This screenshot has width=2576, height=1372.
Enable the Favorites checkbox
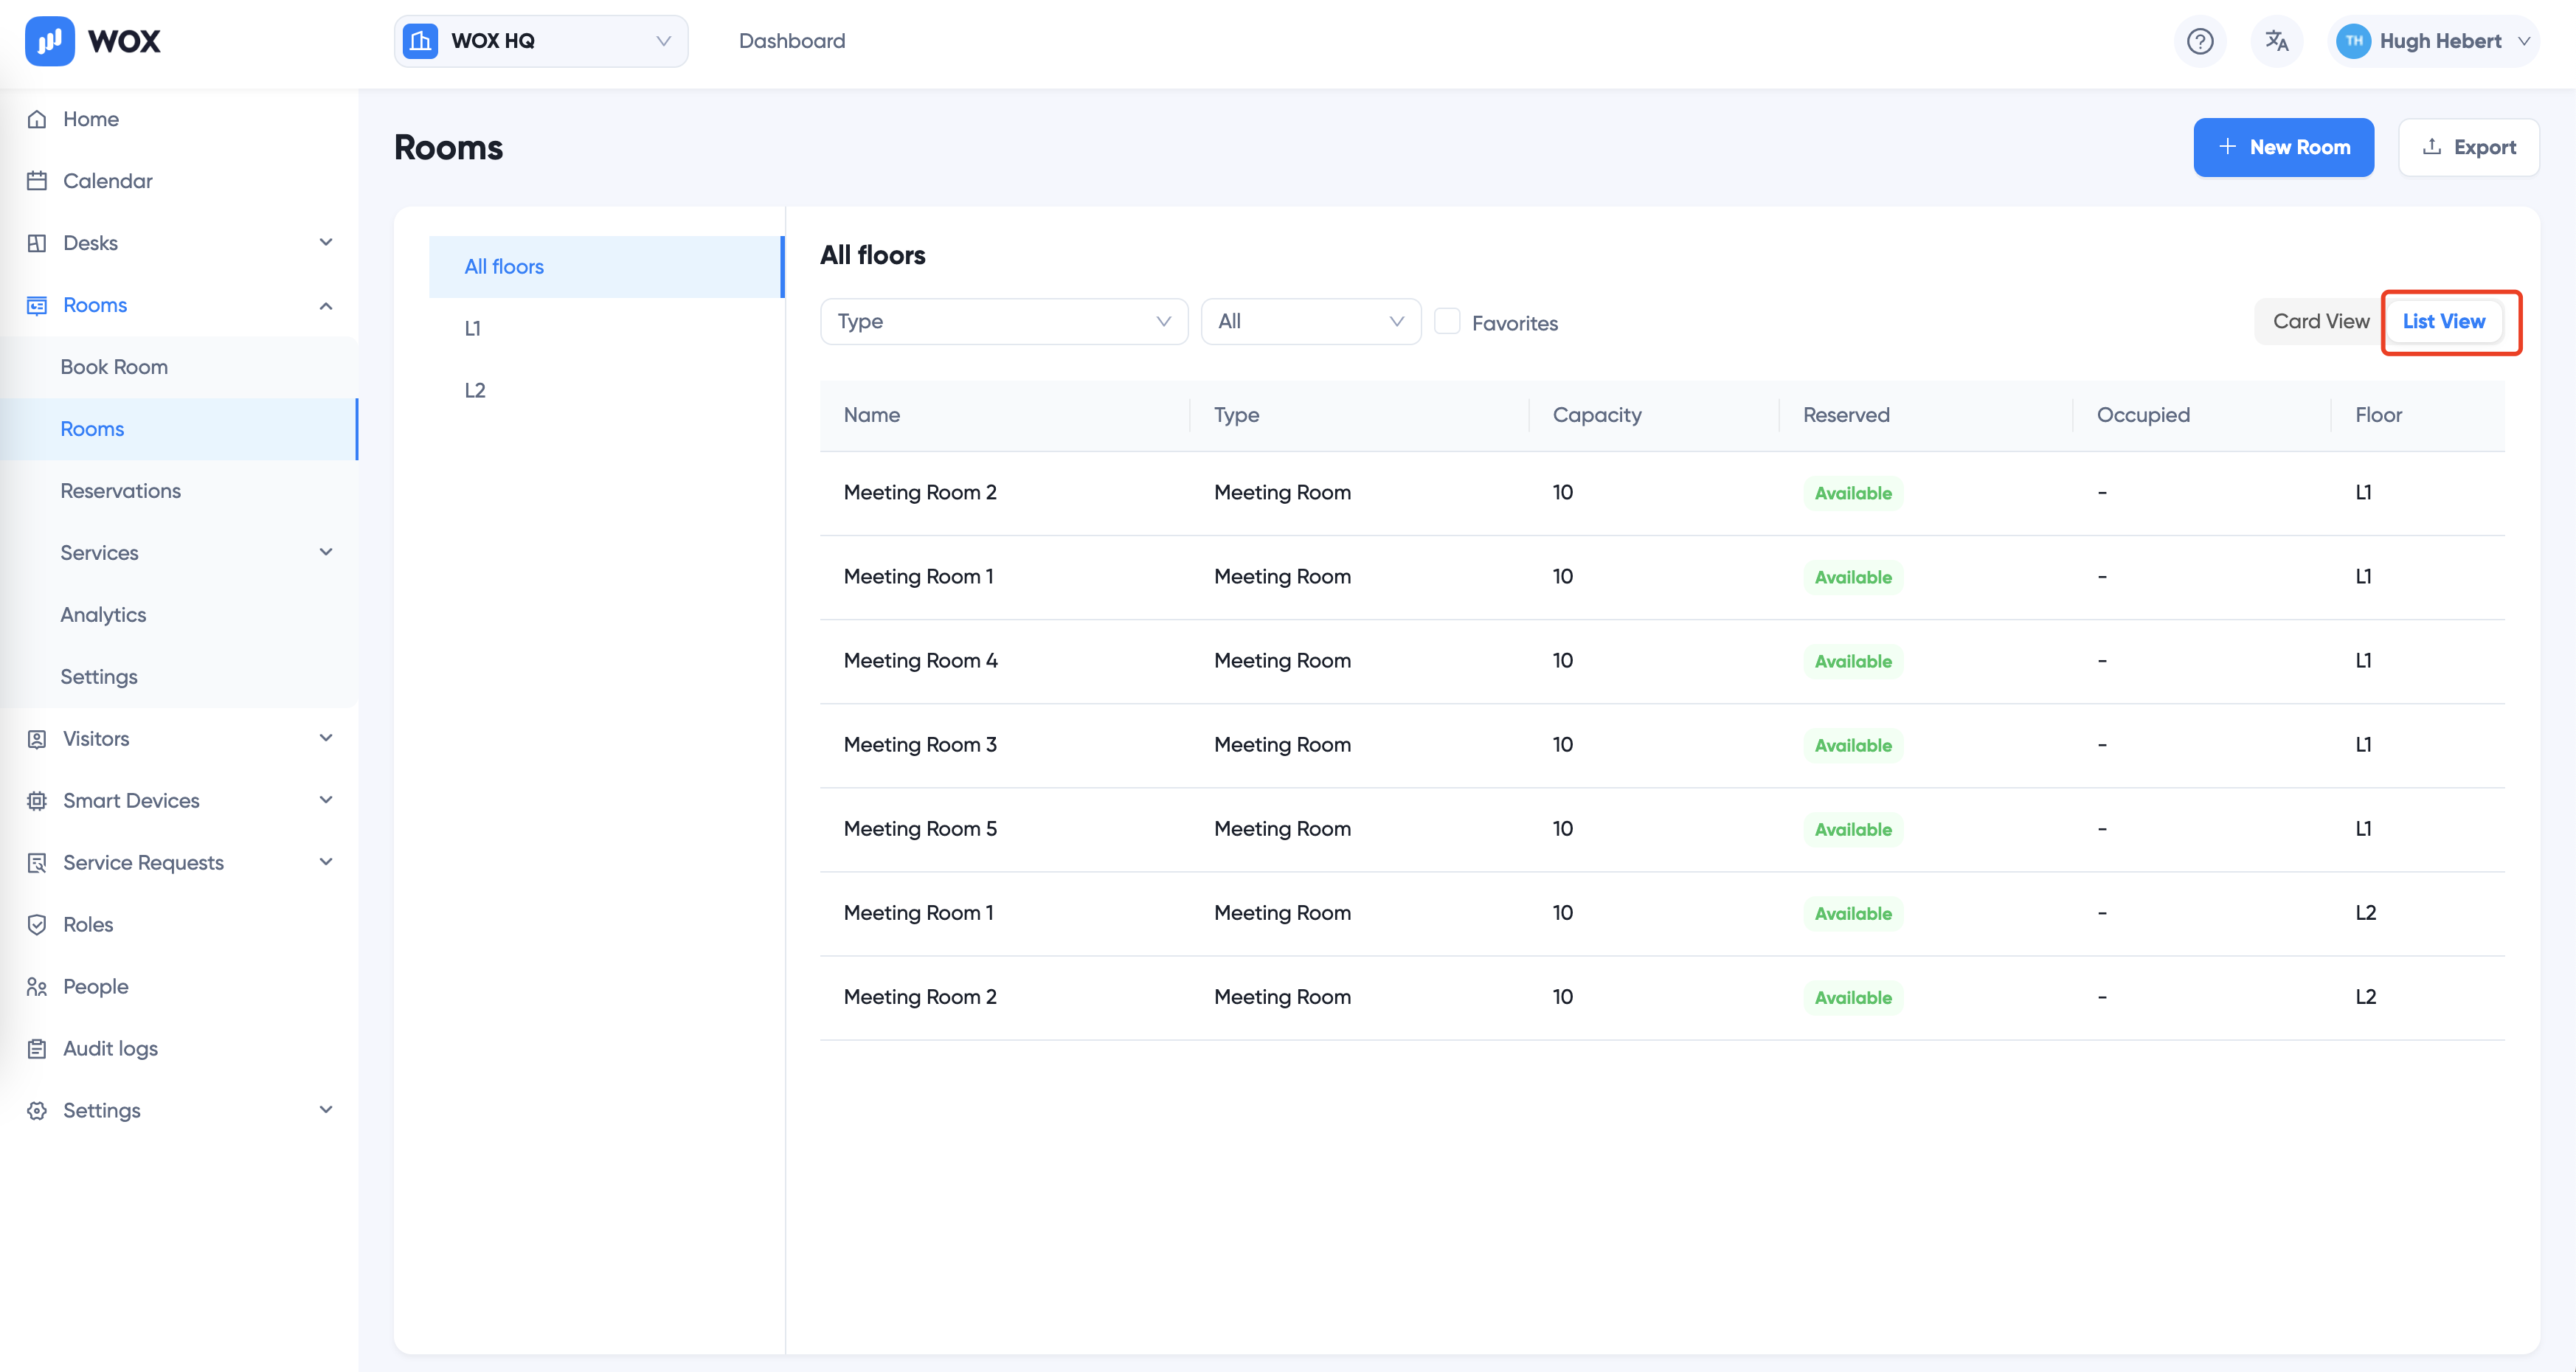point(1447,321)
